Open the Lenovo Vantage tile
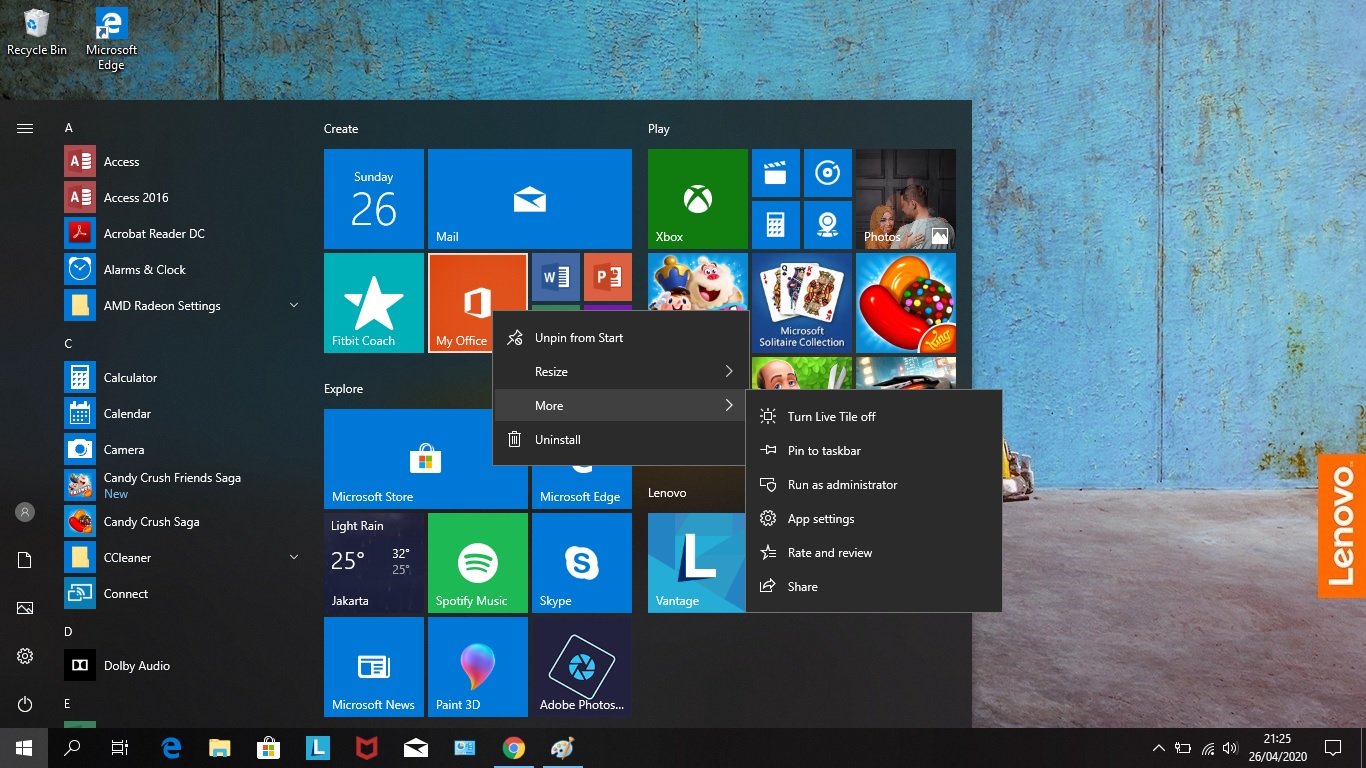The image size is (1366, 768). [698, 563]
